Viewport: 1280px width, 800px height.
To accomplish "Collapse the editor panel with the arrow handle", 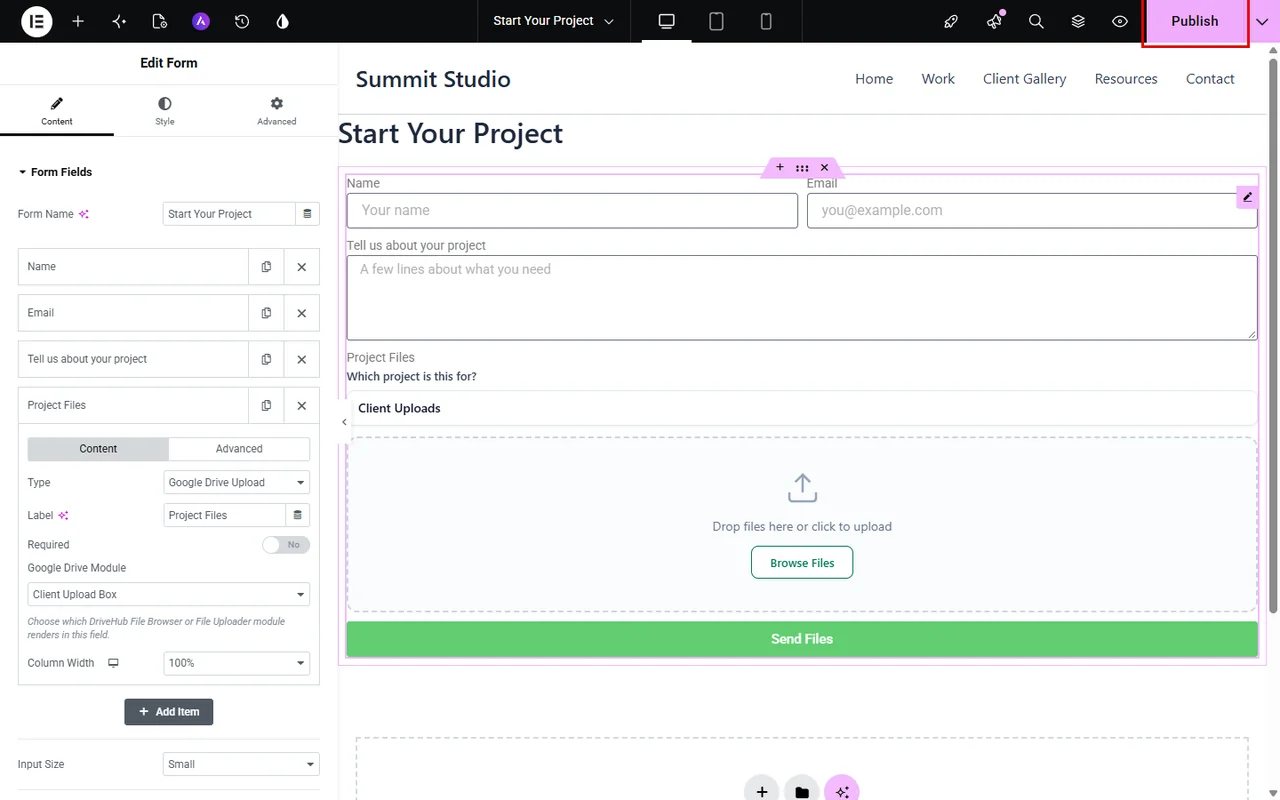I will 344,422.
